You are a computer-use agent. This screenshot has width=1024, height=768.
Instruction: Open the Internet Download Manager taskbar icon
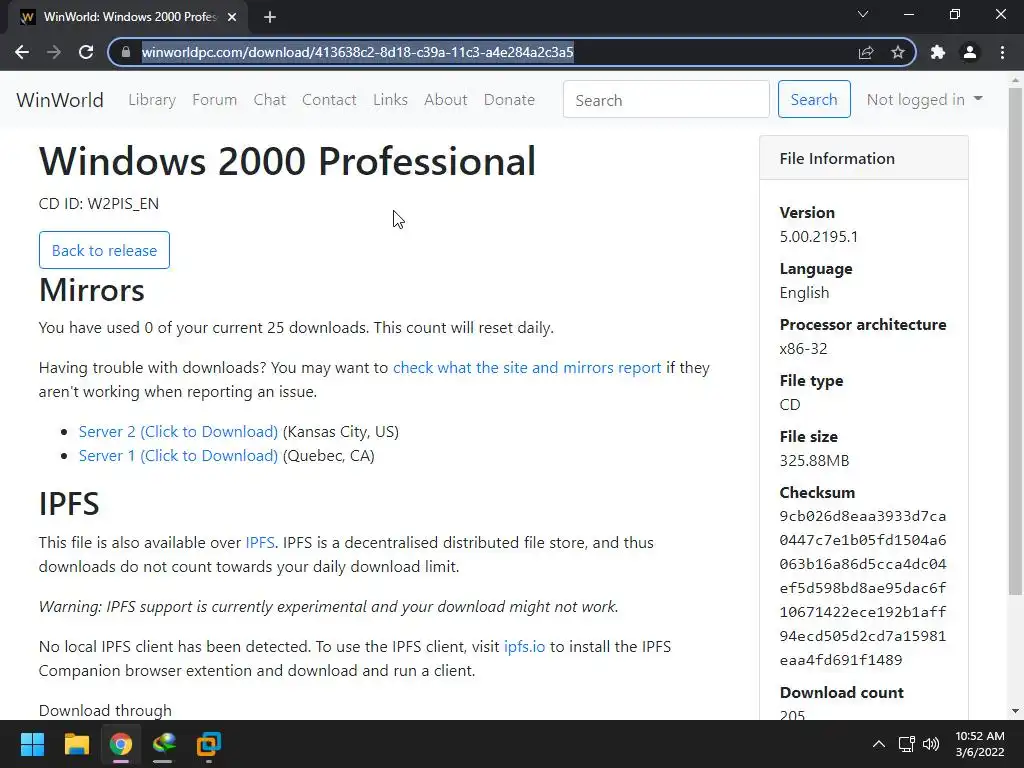[164, 744]
